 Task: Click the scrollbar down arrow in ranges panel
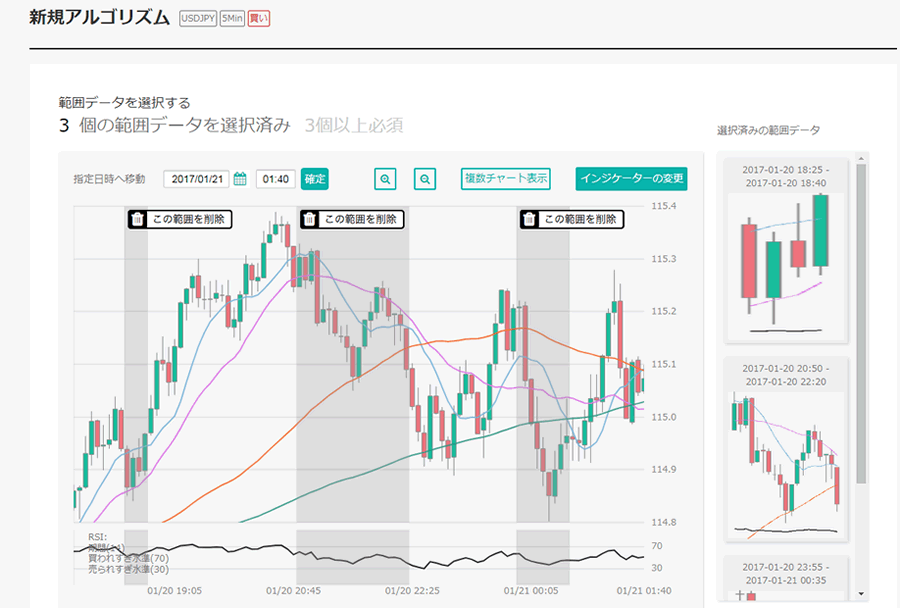861,594
